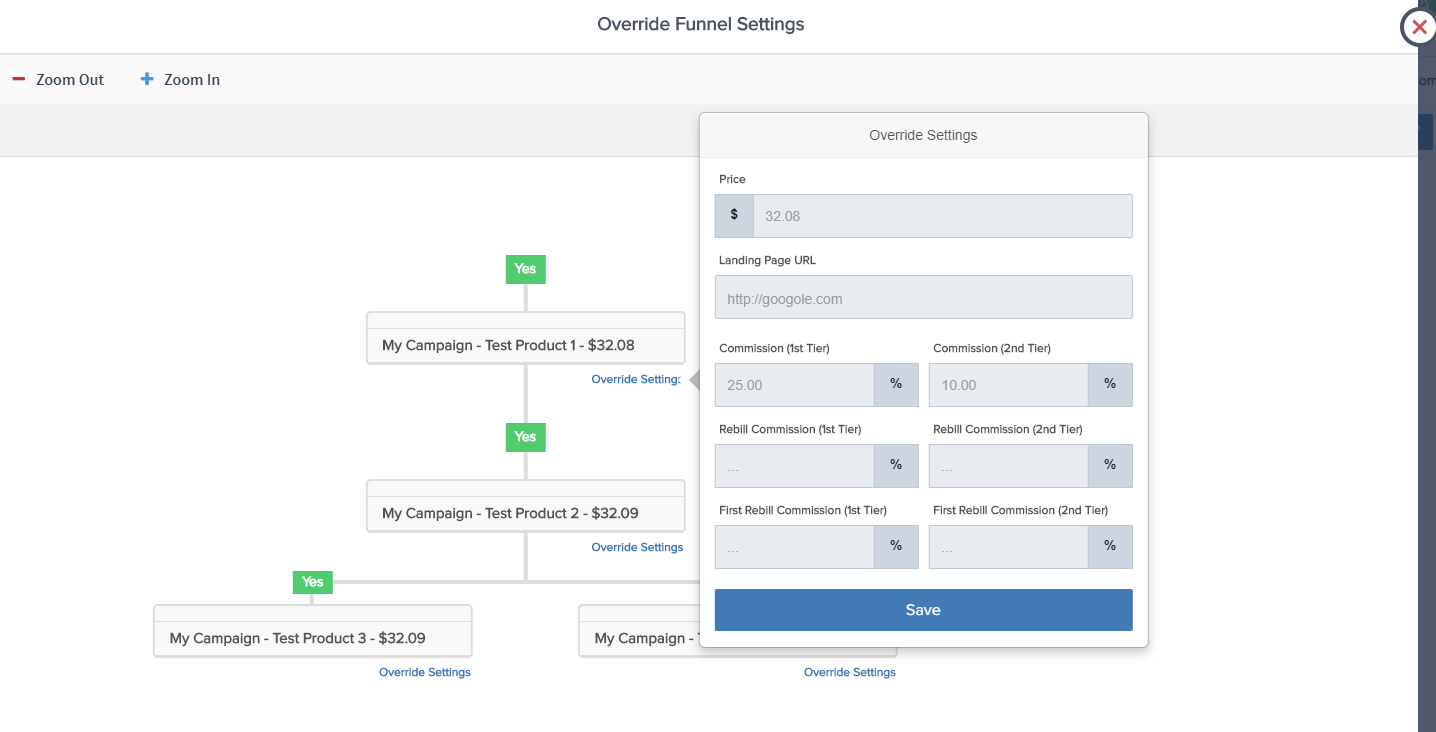1436x732 pixels.
Task: Open Override Settings for Test Product 3
Action: 424,673
